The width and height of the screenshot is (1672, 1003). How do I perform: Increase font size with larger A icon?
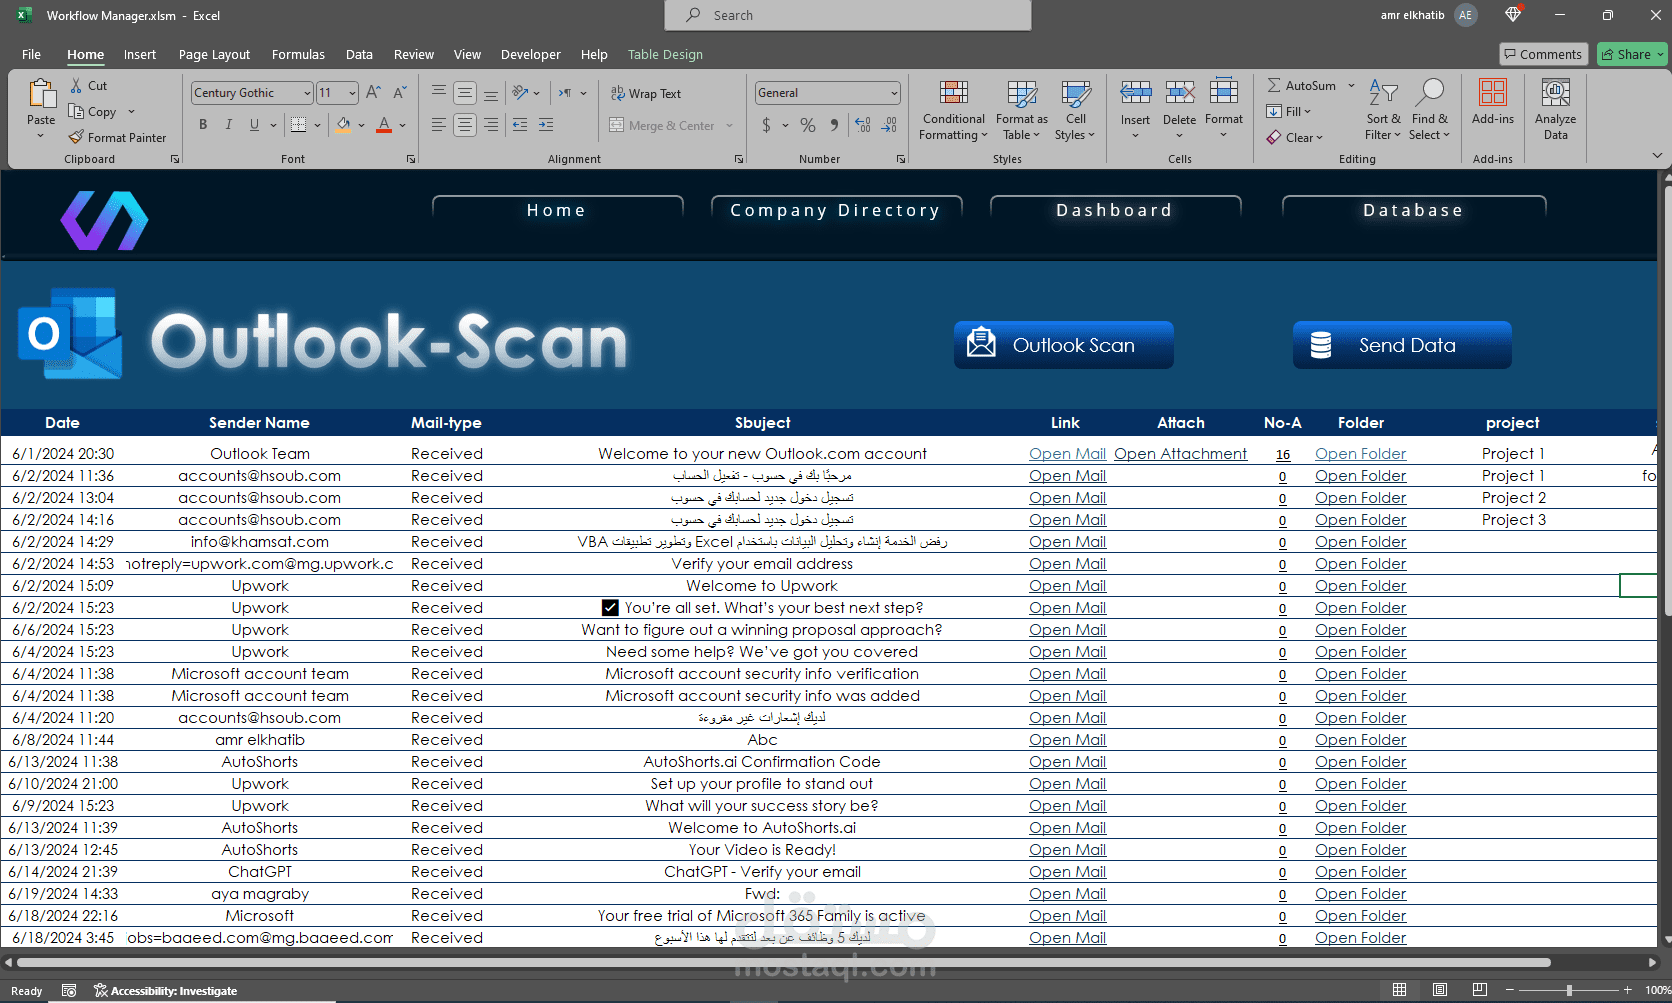tap(373, 93)
